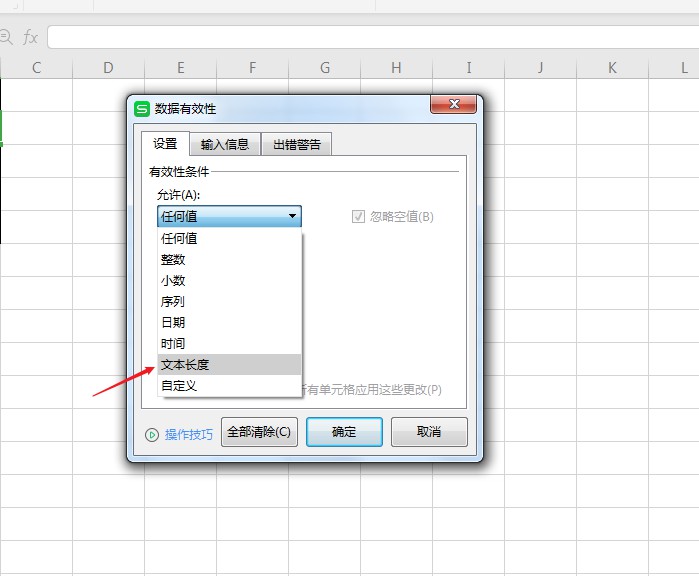The height and width of the screenshot is (576, 699).
Task: Open the 操作技巧 tips link
Action: click(189, 434)
